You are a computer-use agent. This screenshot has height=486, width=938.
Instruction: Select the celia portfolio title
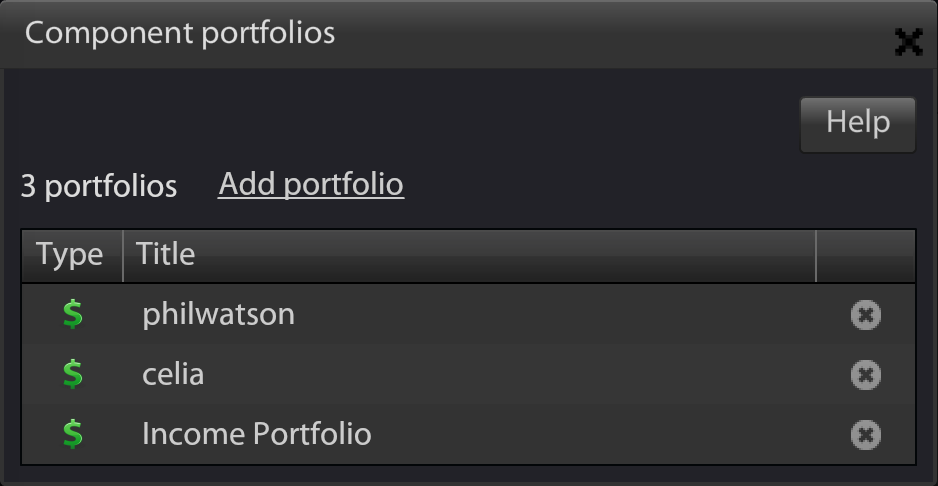point(173,375)
